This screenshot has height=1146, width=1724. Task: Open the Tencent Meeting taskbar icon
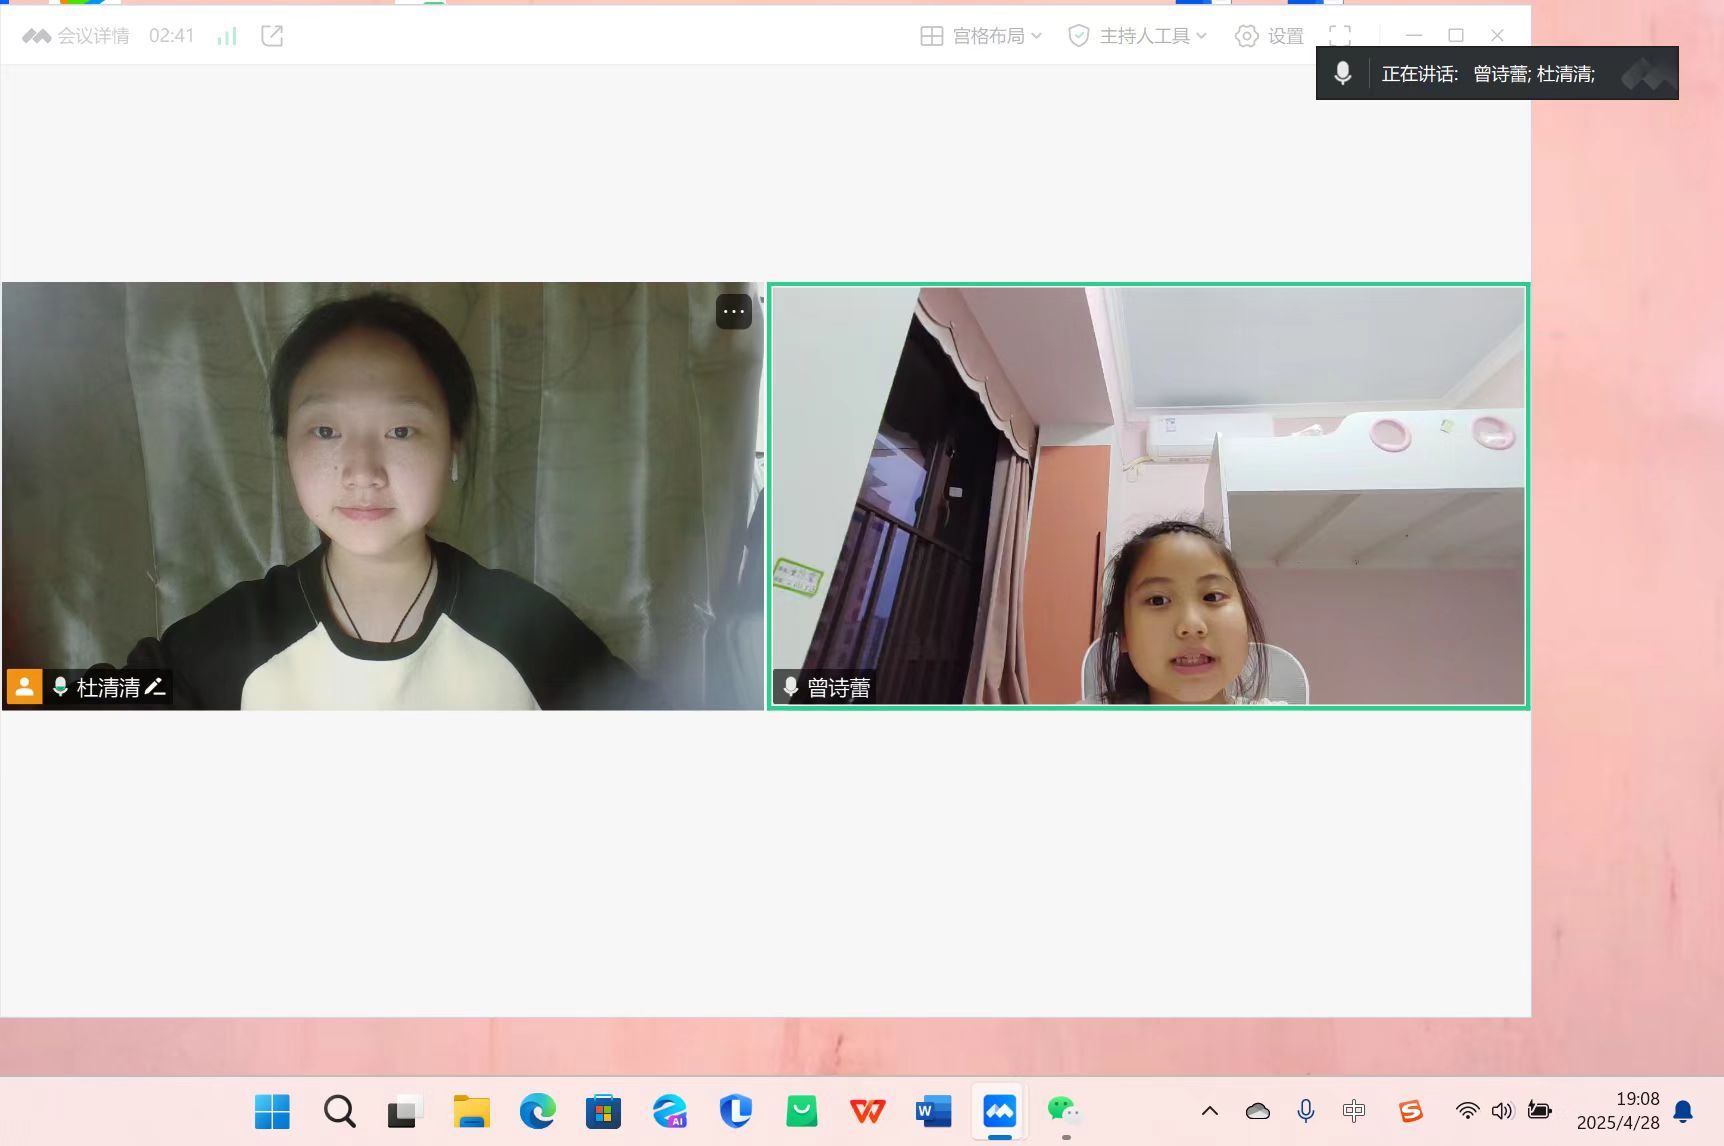999,1111
